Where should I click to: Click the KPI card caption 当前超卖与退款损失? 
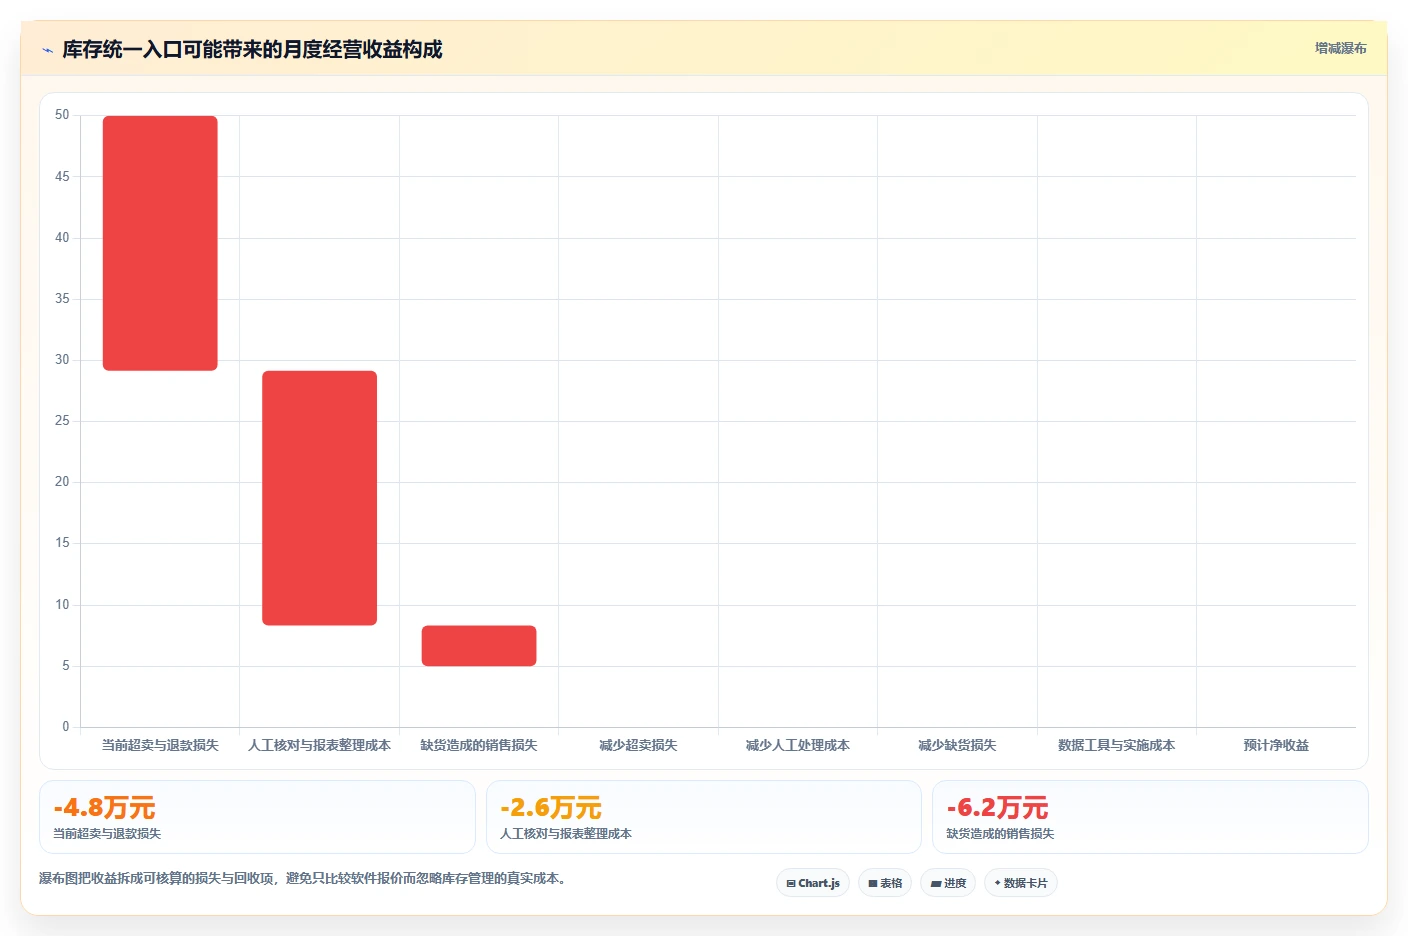[x=107, y=834]
